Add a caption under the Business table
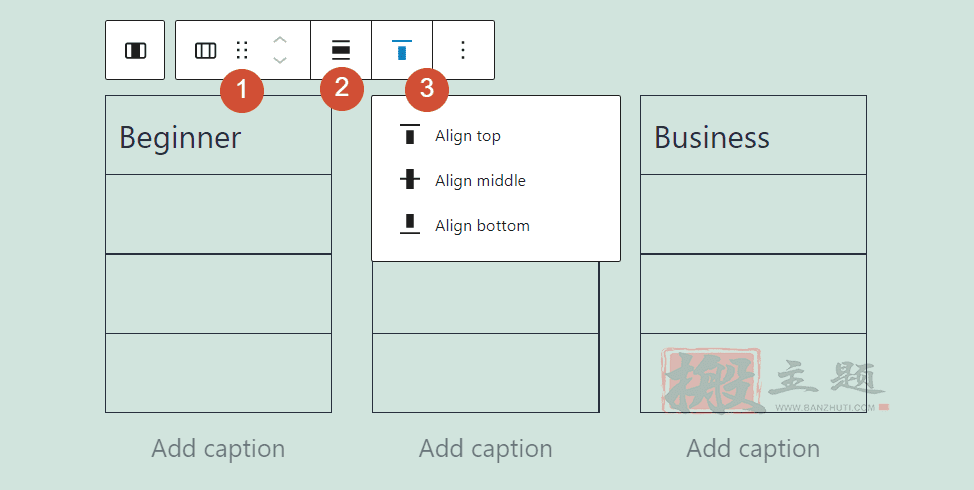Screen dimensions: 974x490 pos(753,448)
